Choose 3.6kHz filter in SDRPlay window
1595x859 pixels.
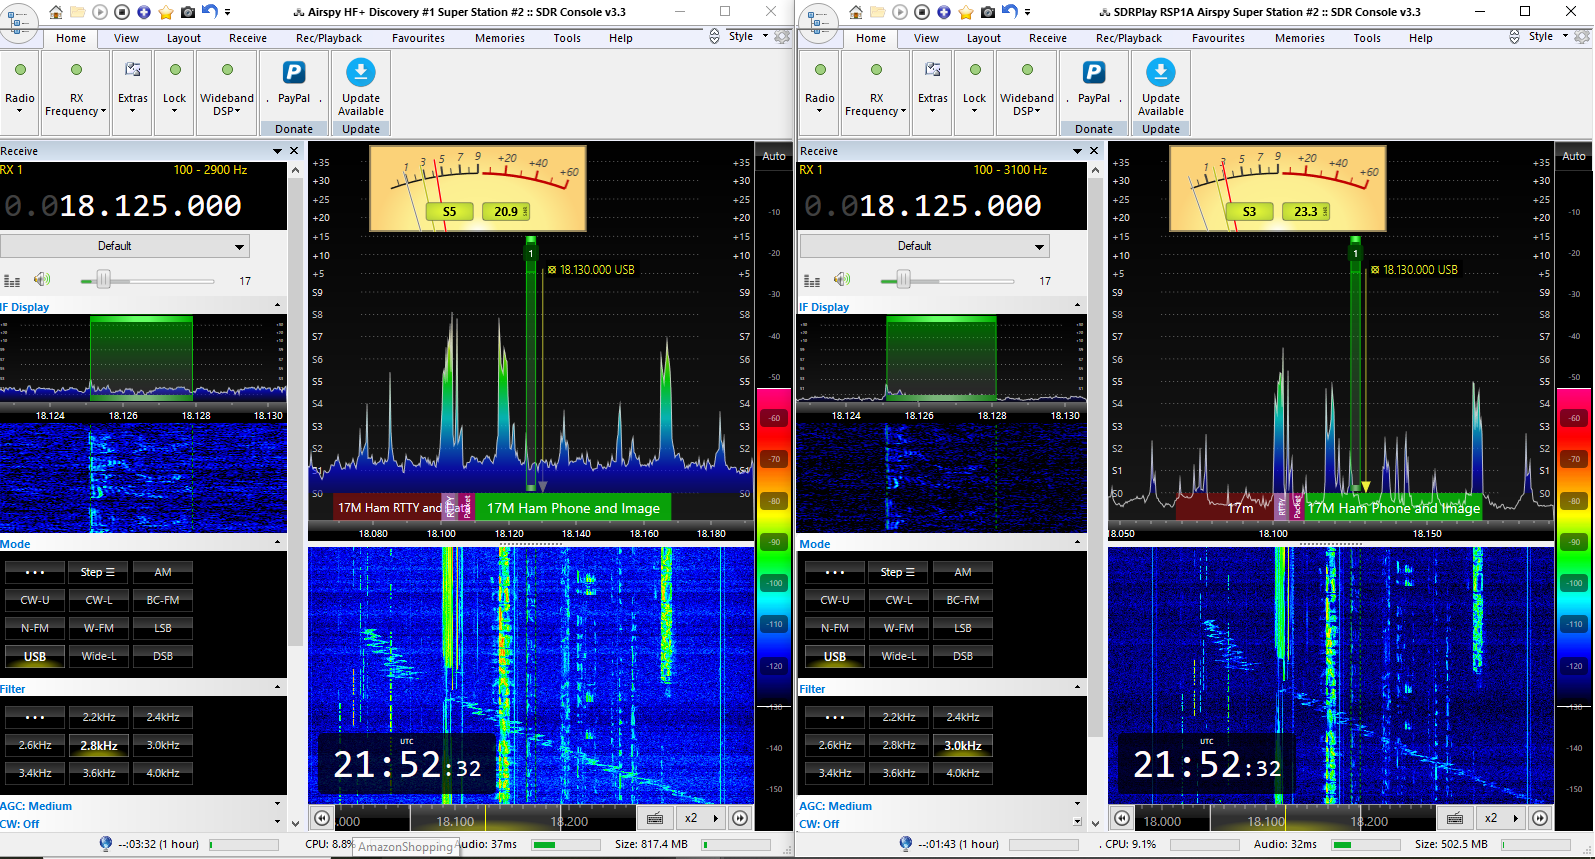(899, 773)
